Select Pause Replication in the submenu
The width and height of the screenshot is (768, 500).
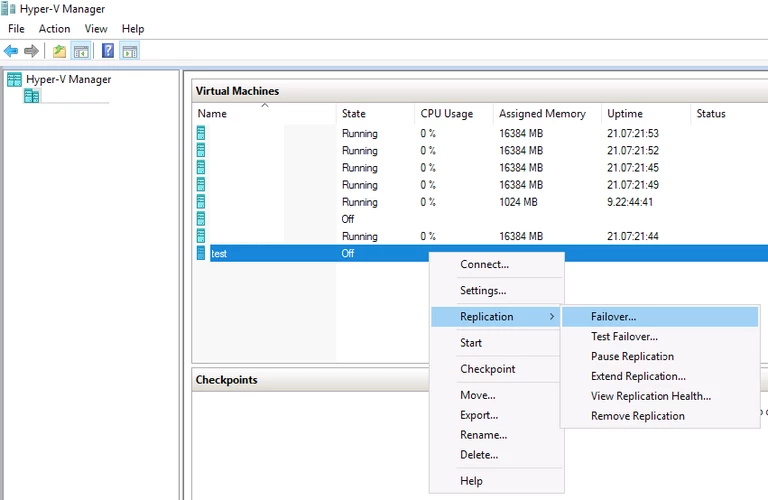coord(660,357)
